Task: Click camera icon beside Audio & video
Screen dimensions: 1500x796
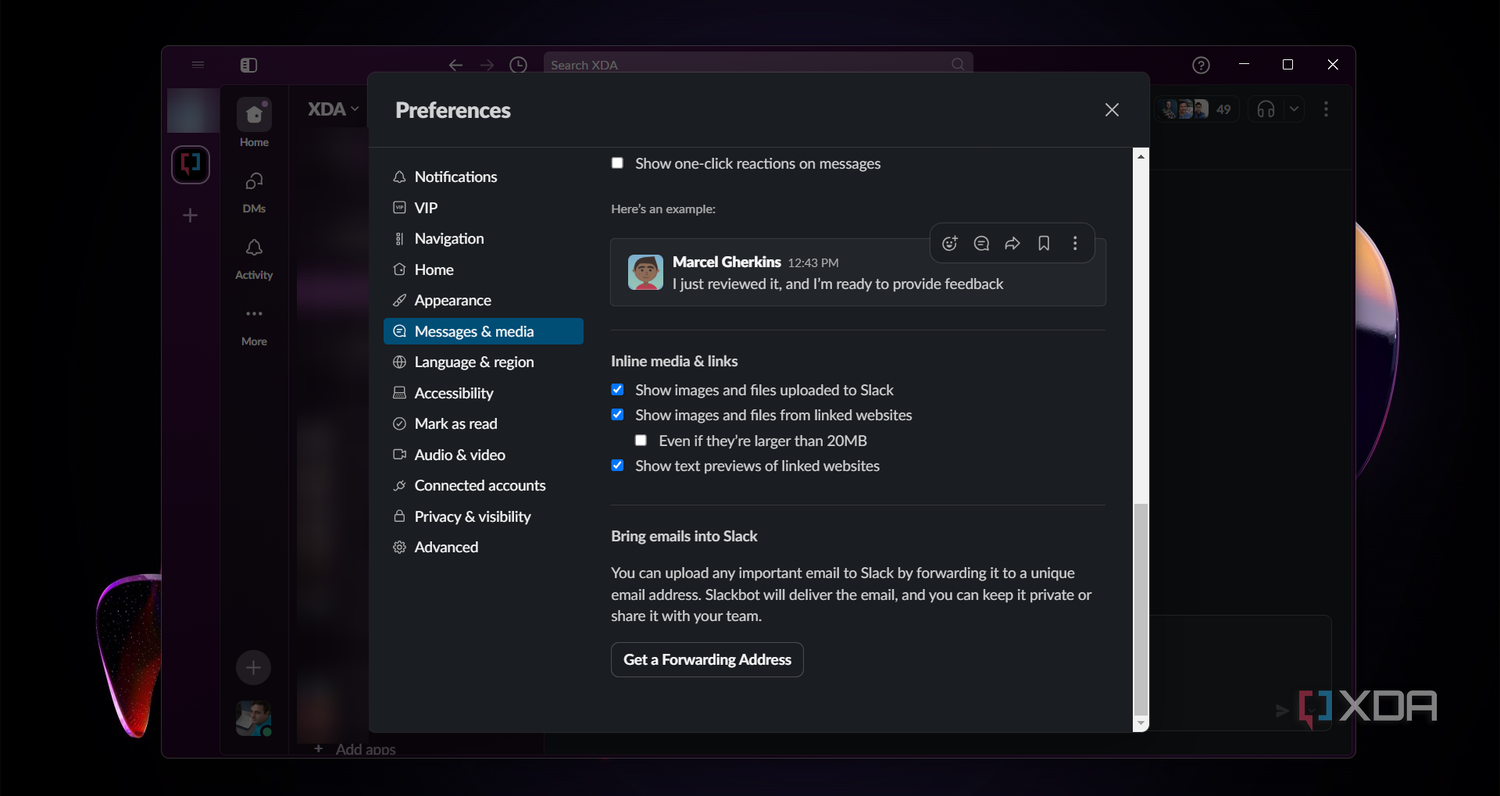Action: pyautogui.click(x=400, y=455)
